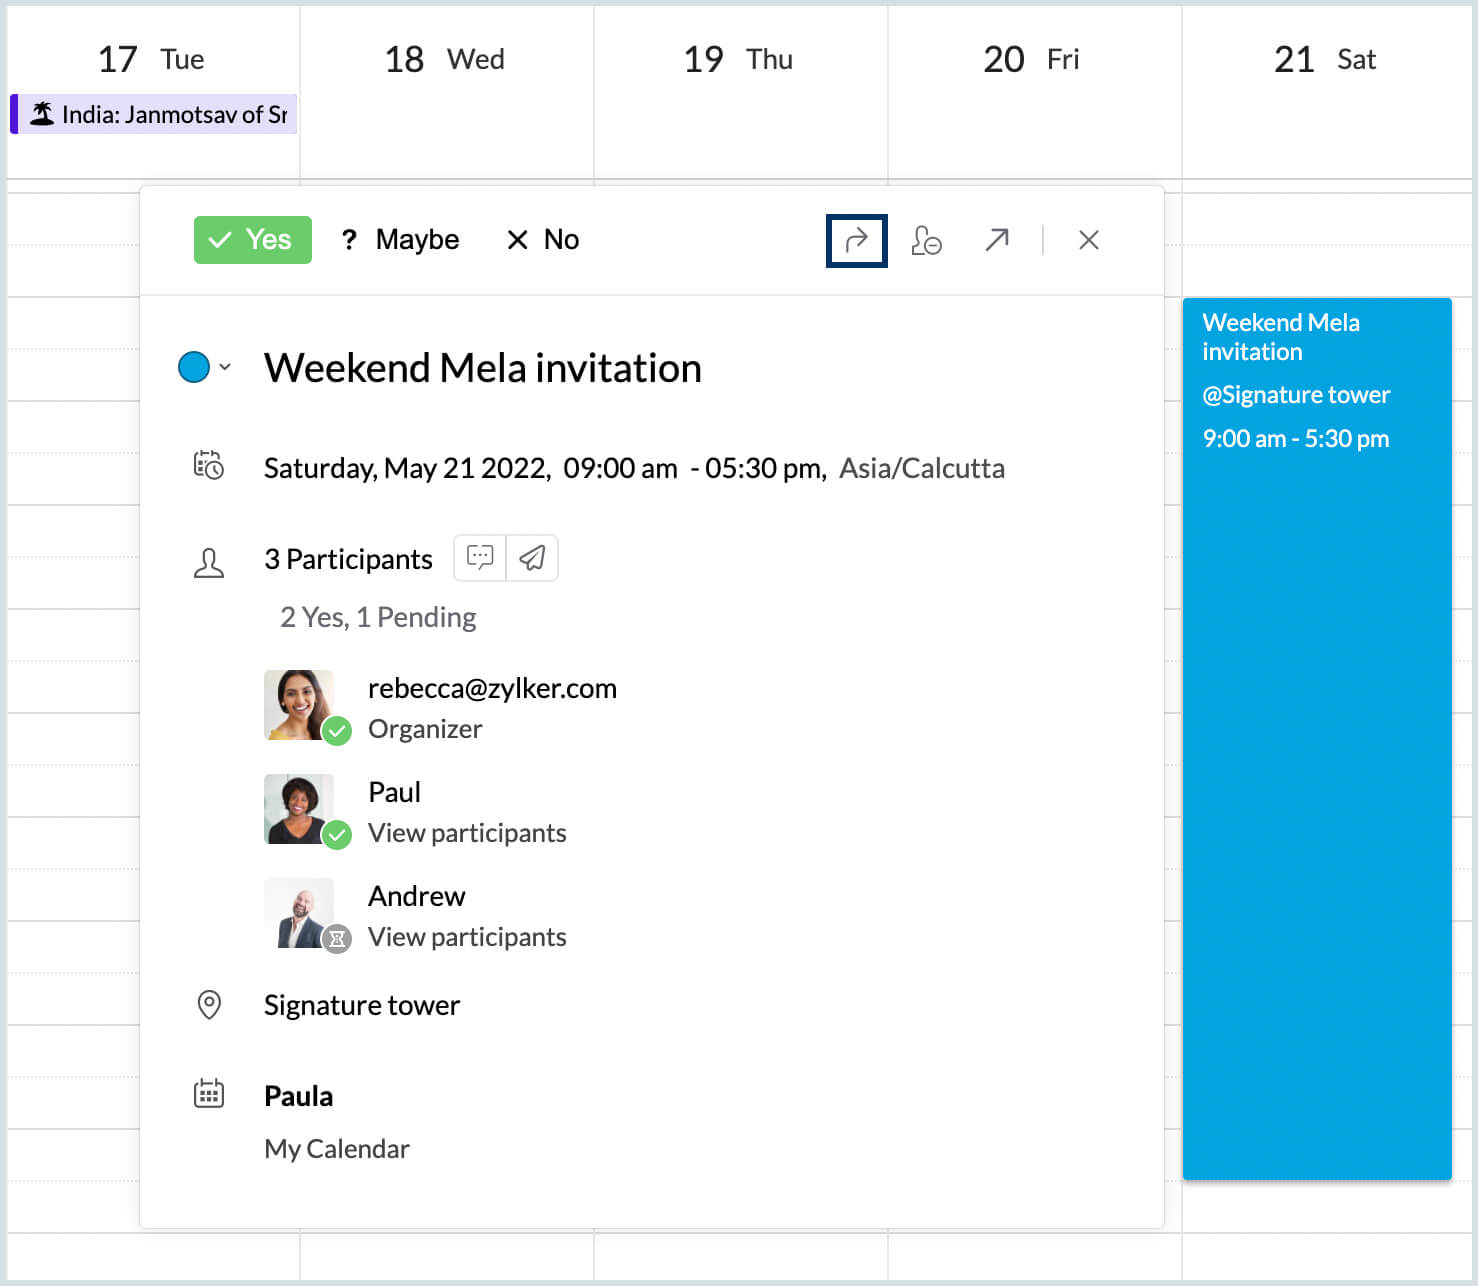This screenshot has width=1478, height=1286.
Task: Click the blue event color circle
Action: (194, 367)
